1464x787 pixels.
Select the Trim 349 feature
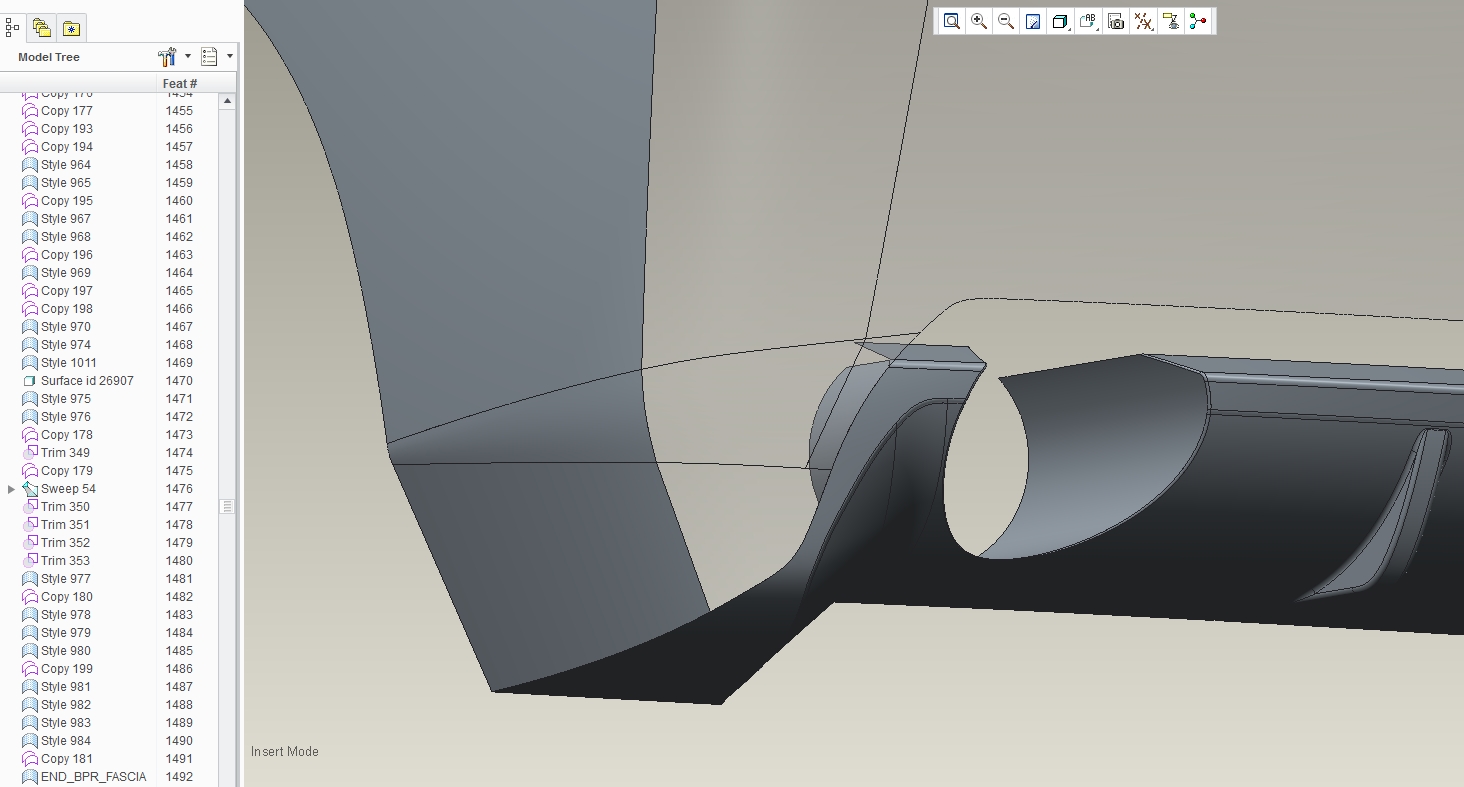click(x=65, y=453)
